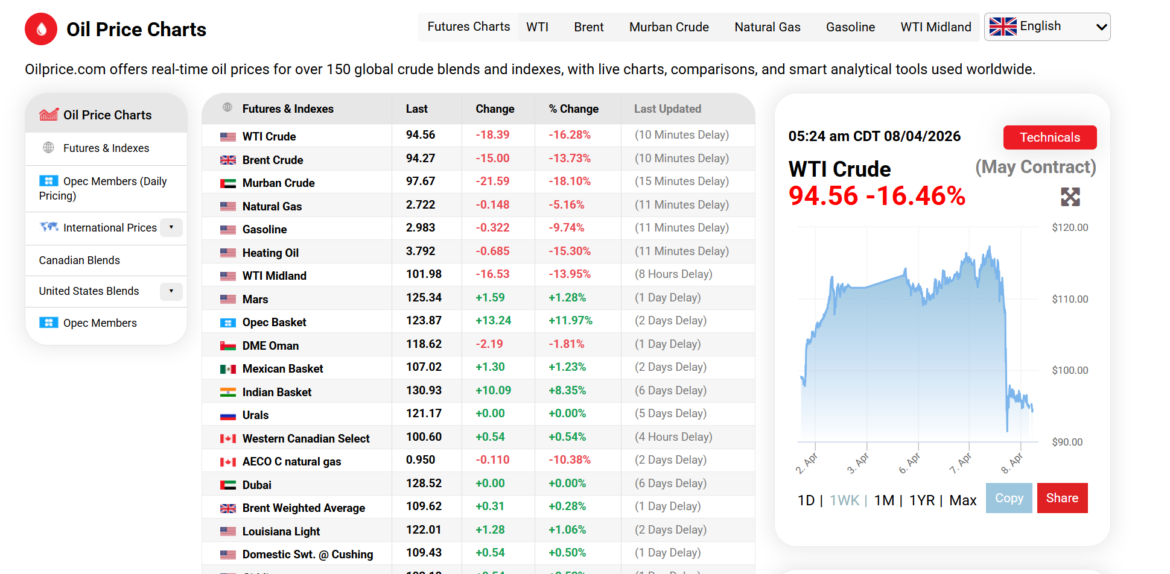The width and height of the screenshot is (1170, 574).
Task: Click the AECO C natural gas value 0.950
Action: click(x=421, y=460)
